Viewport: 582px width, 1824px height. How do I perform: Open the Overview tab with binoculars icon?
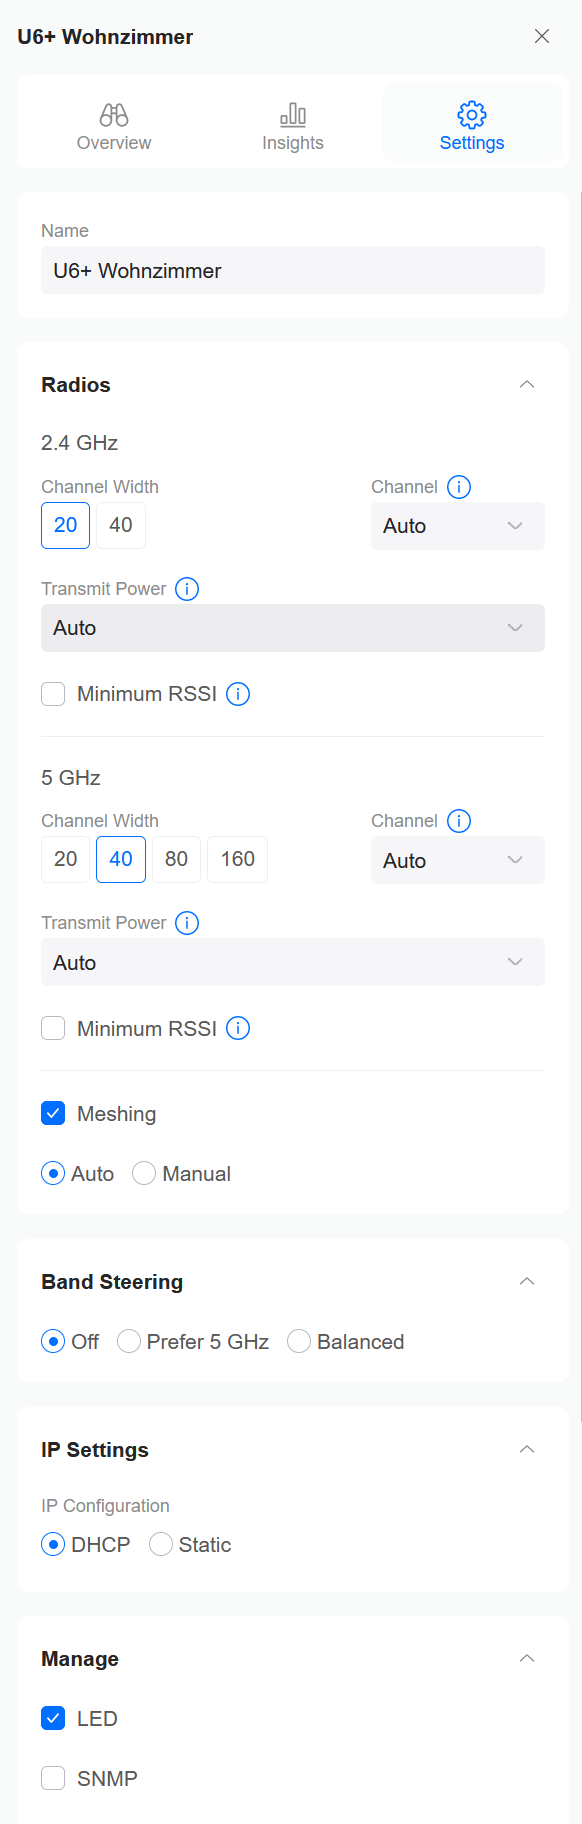click(114, 127)
